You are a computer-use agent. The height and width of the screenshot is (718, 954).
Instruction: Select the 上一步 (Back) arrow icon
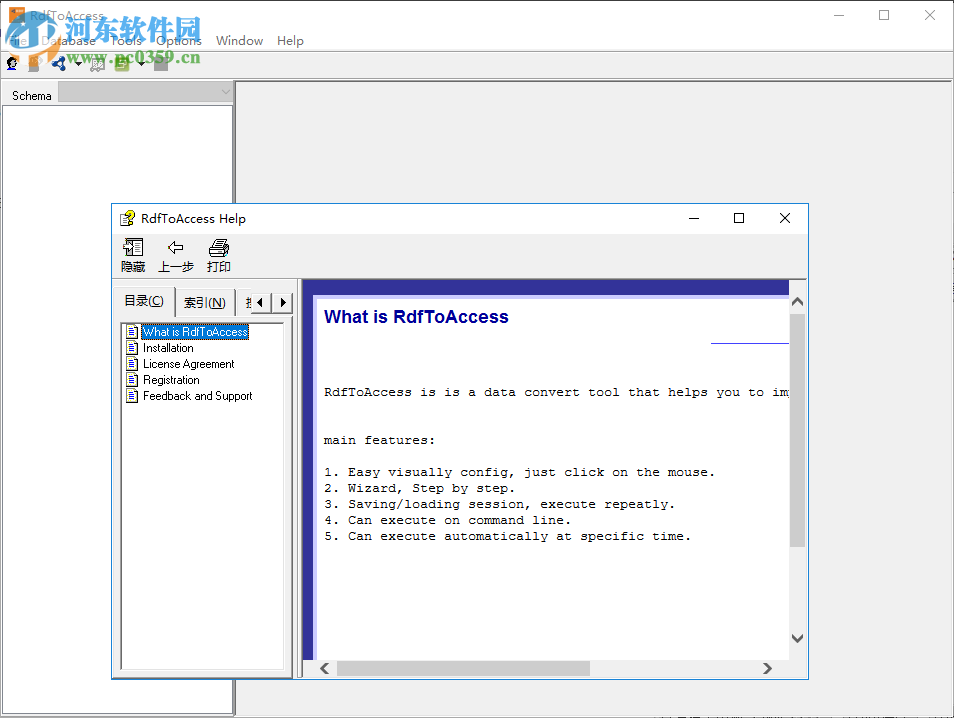(x=176, y=254)
